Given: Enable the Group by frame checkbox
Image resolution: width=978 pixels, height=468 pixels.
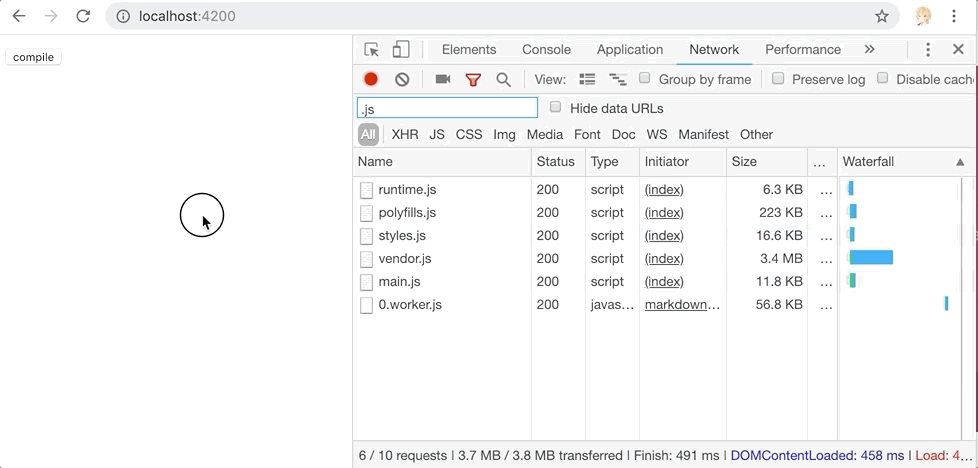Looking at the screenshot, I should click(x=645, y=78).
